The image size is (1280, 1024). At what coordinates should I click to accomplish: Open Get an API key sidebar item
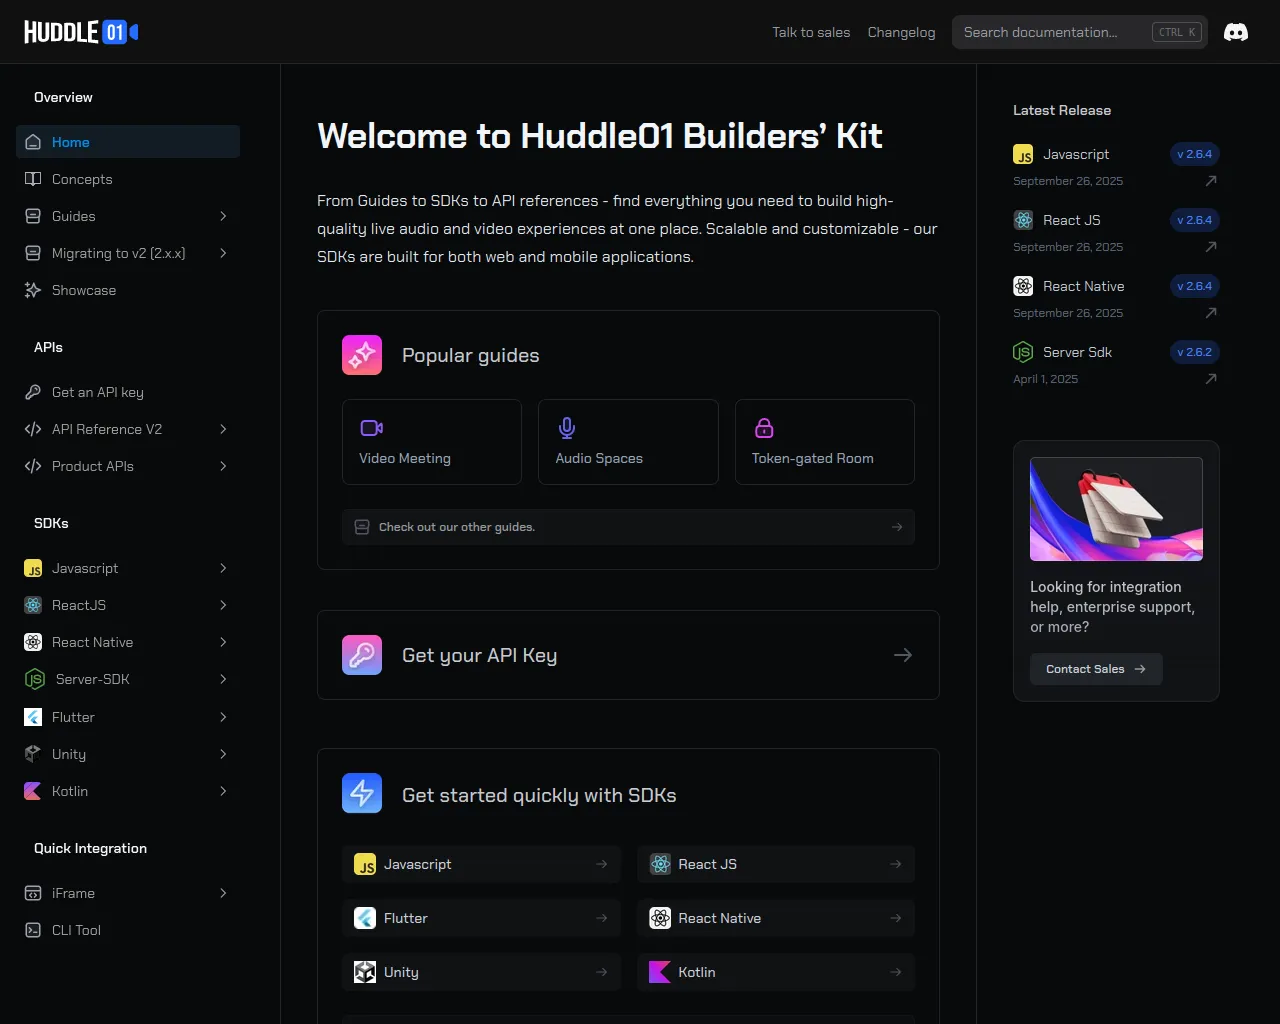click(x=128, y=392)
